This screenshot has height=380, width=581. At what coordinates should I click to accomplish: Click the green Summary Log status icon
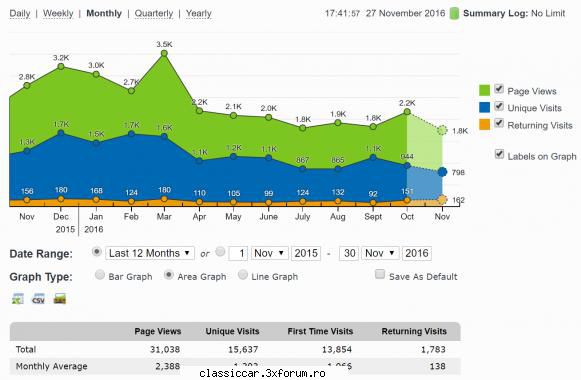[x=454, y=13]
